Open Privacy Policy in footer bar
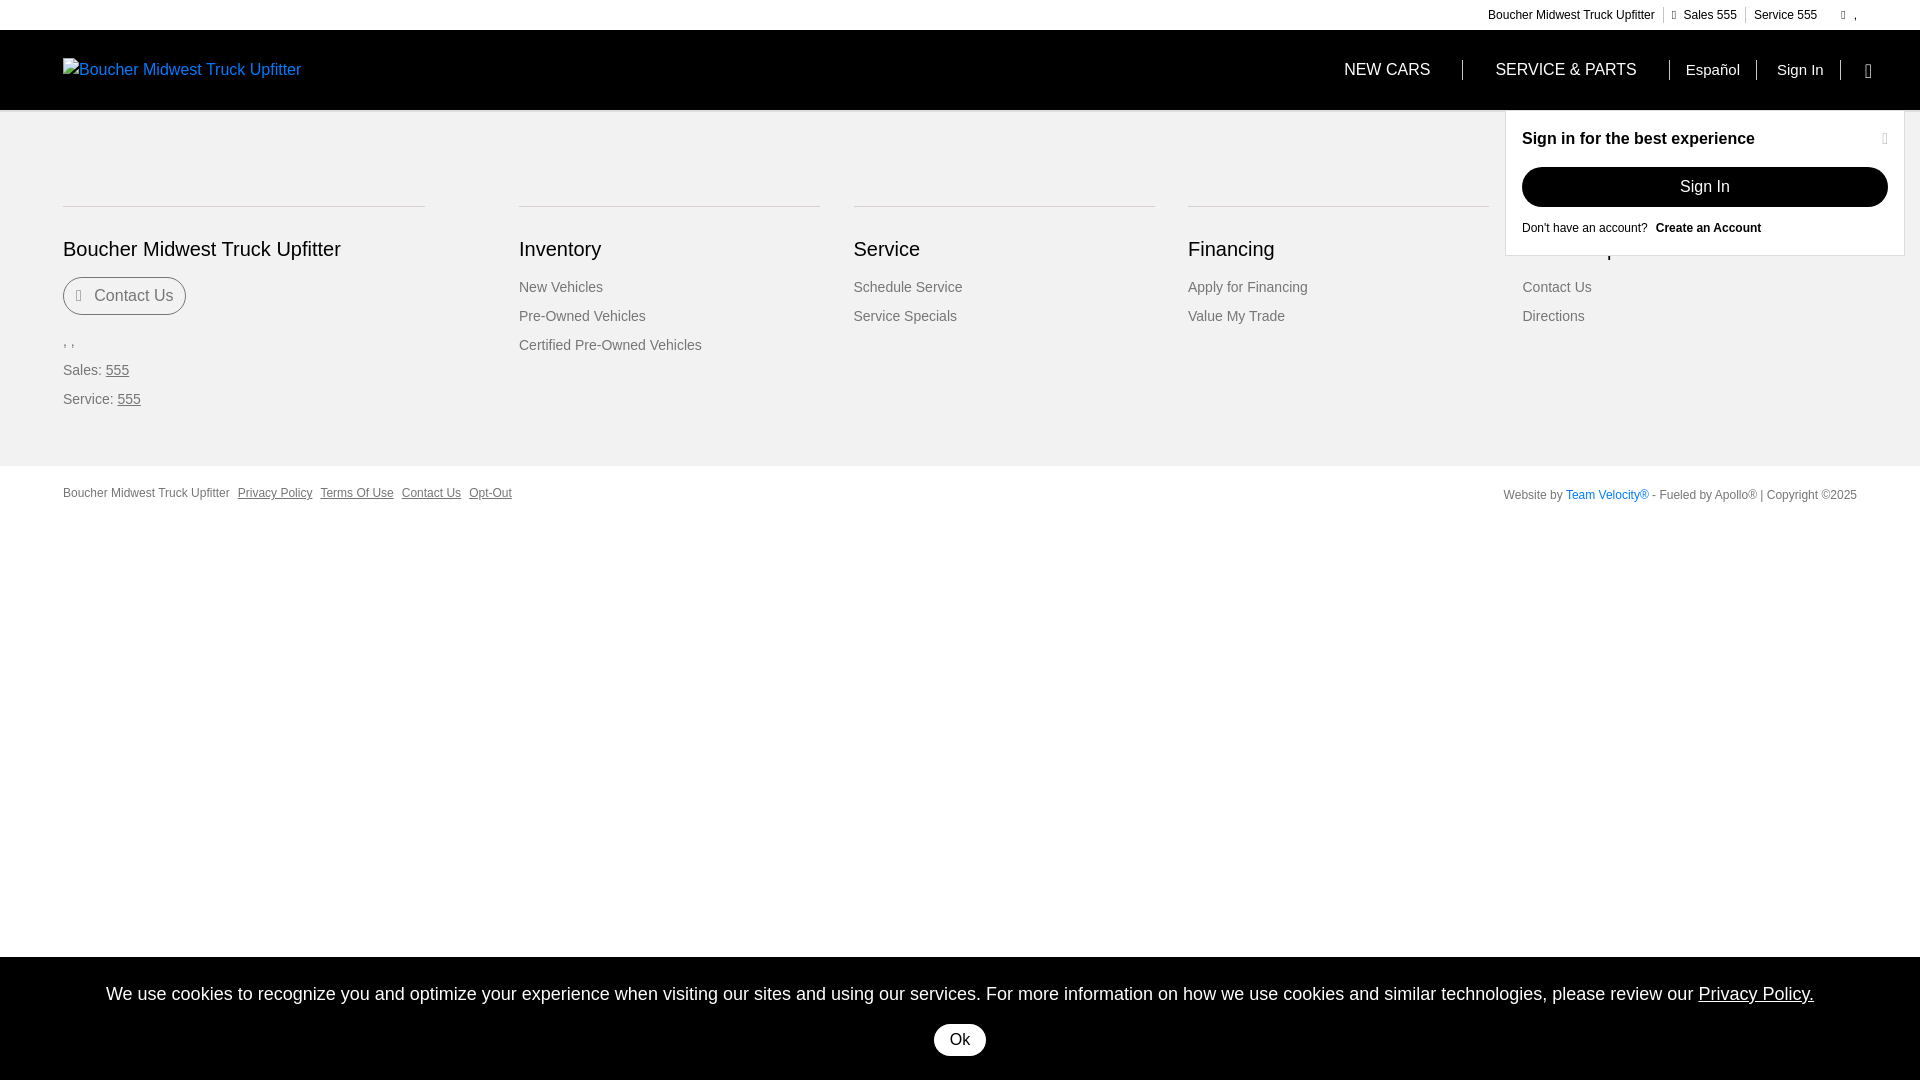Image resolution: width=1920 pixels, height=1080 pixels. tap(274, 493)
